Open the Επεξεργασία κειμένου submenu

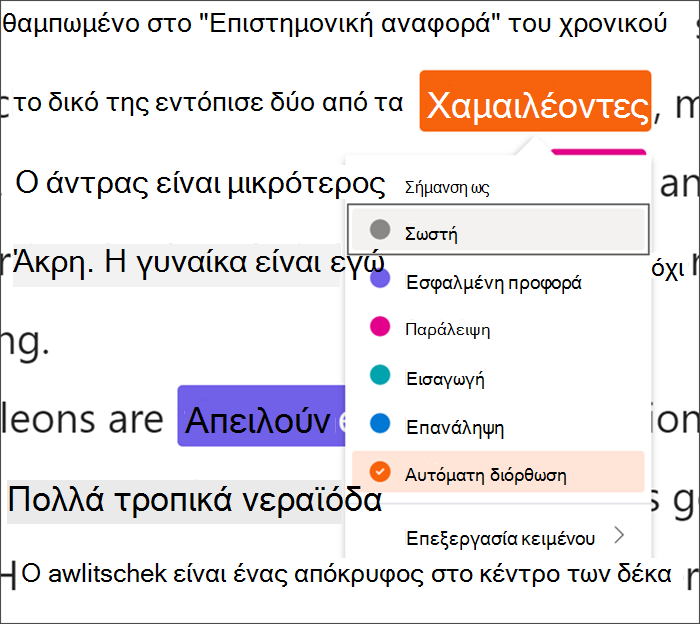pos(498,538)
